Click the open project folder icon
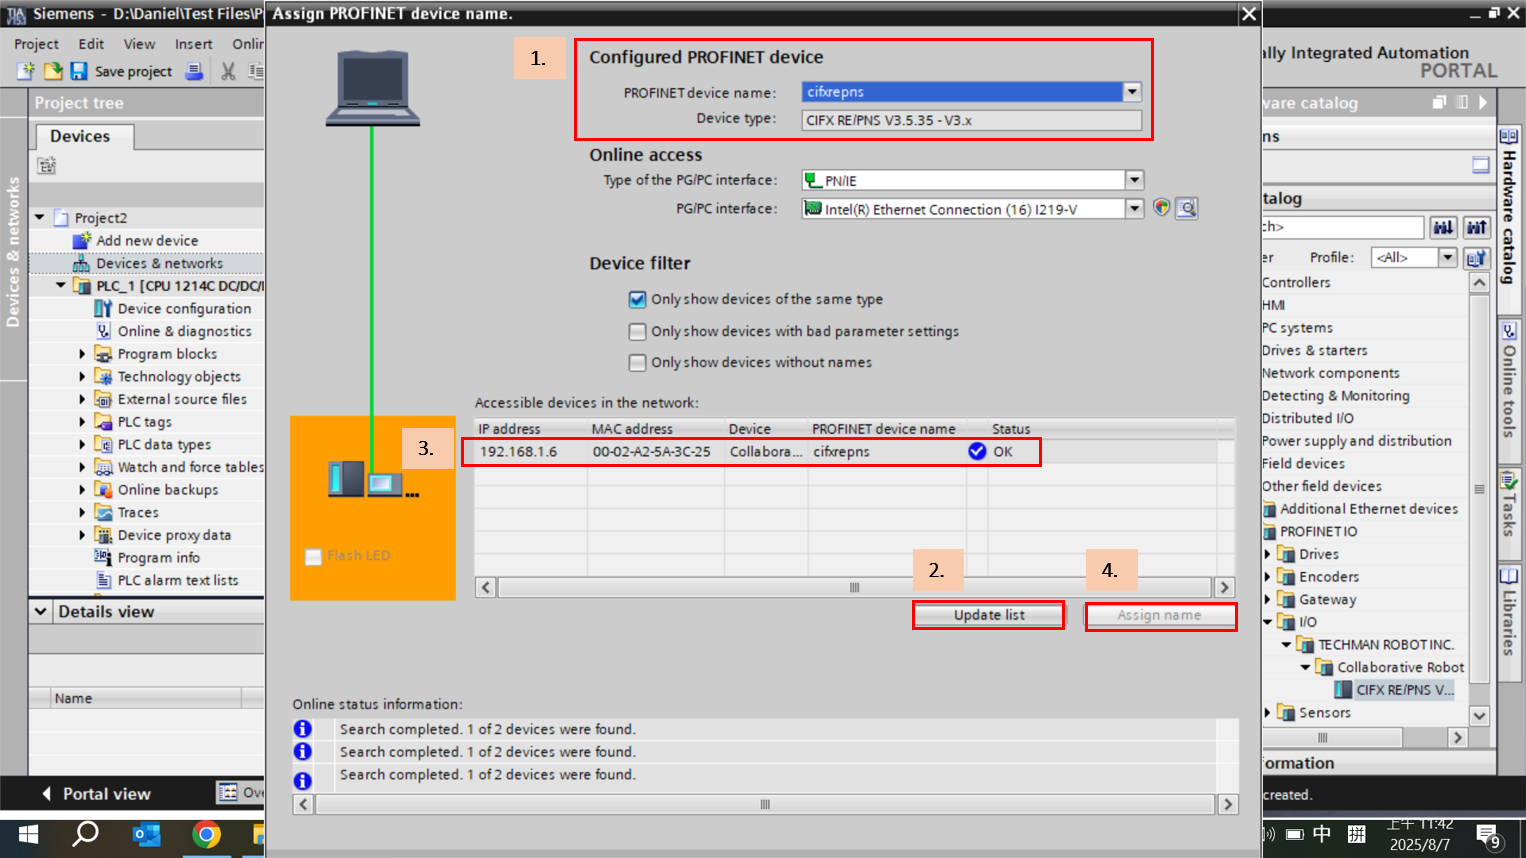Screen dimensions: 1526x858 tap(53, 71)
